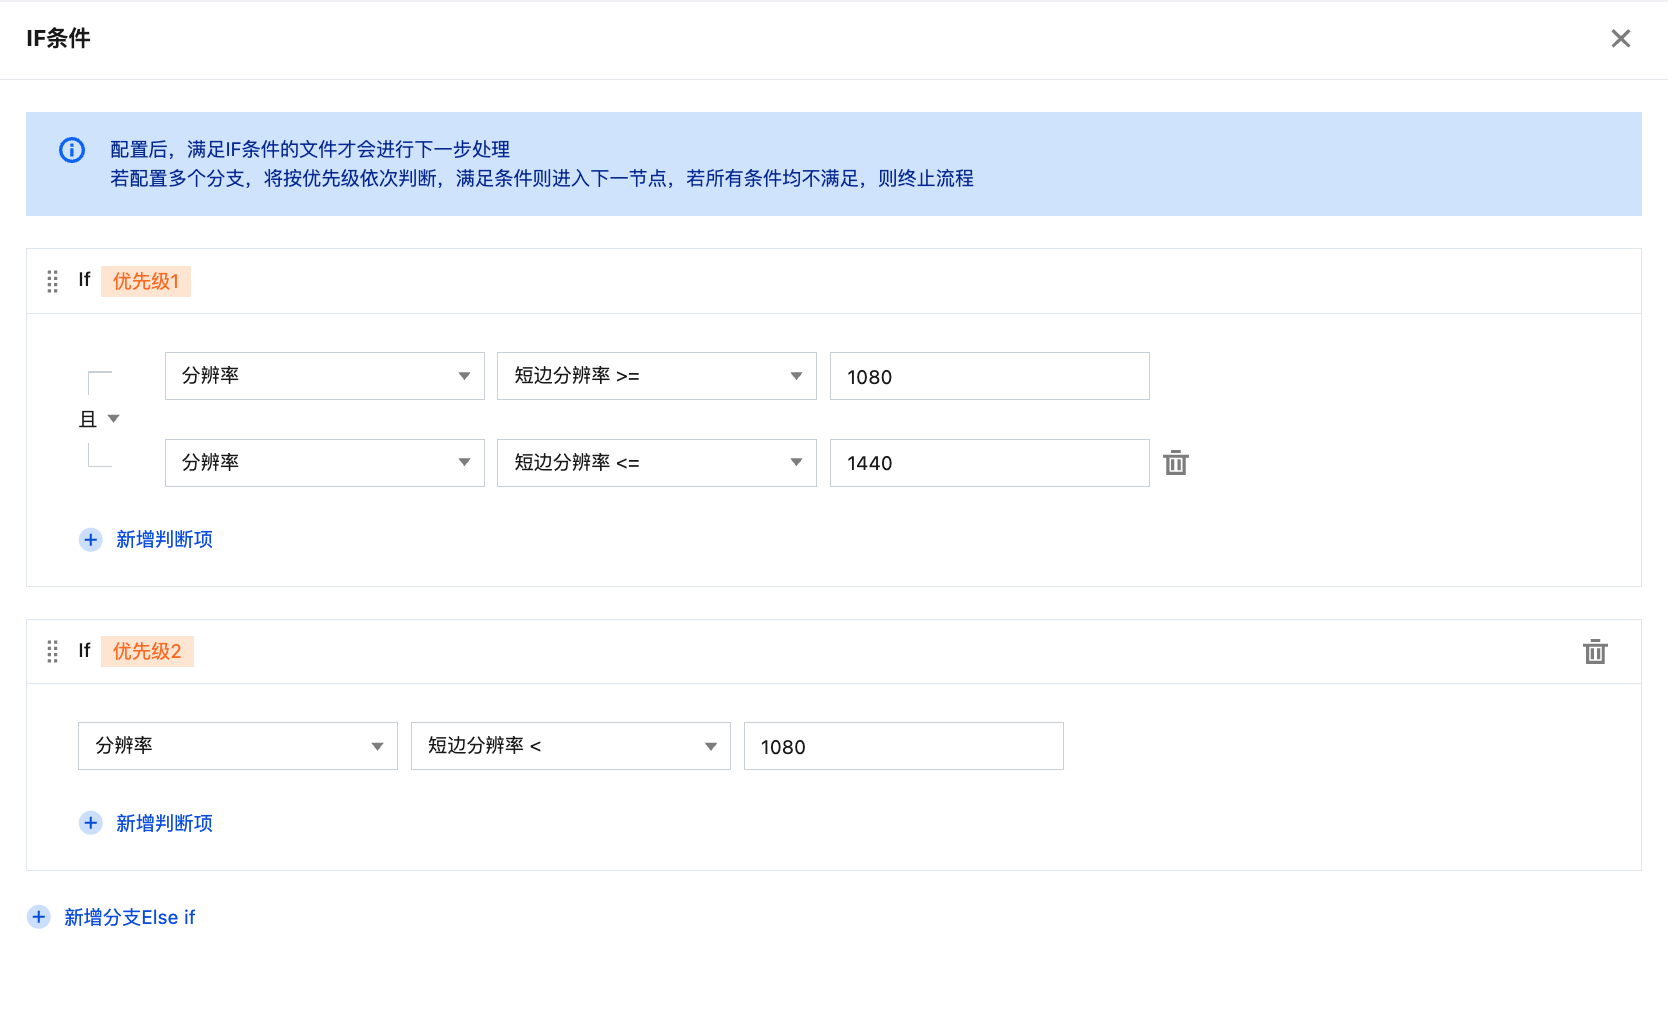Image resolution: width=1668 pixels, height=1028 pixels.
Task: Click plus icon for 新增判断项 in 优先级2
Action: [x=91, y=823]
